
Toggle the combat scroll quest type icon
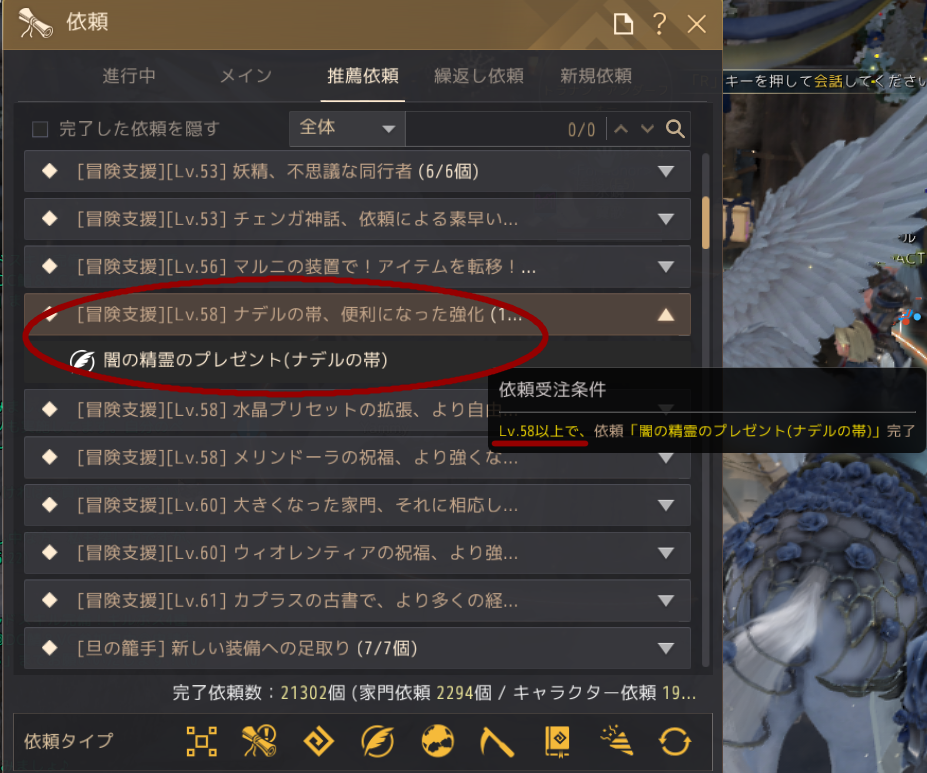click(259, 741)
